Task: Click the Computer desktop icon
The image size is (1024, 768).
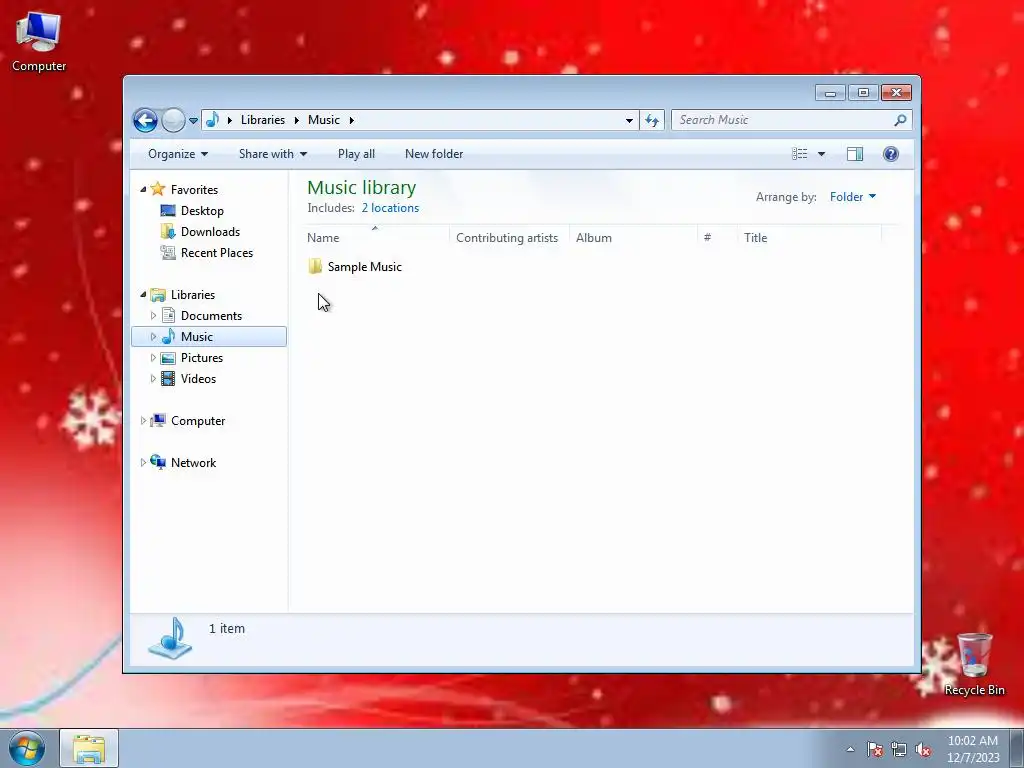Action: [x=39, y=41]
